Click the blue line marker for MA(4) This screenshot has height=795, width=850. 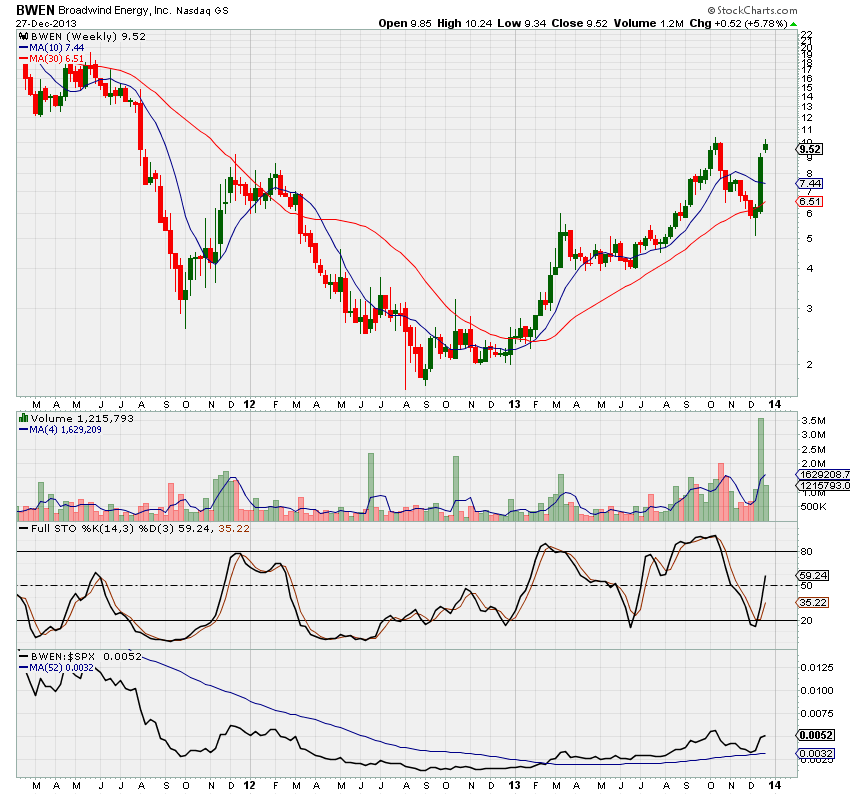(23, 430)
